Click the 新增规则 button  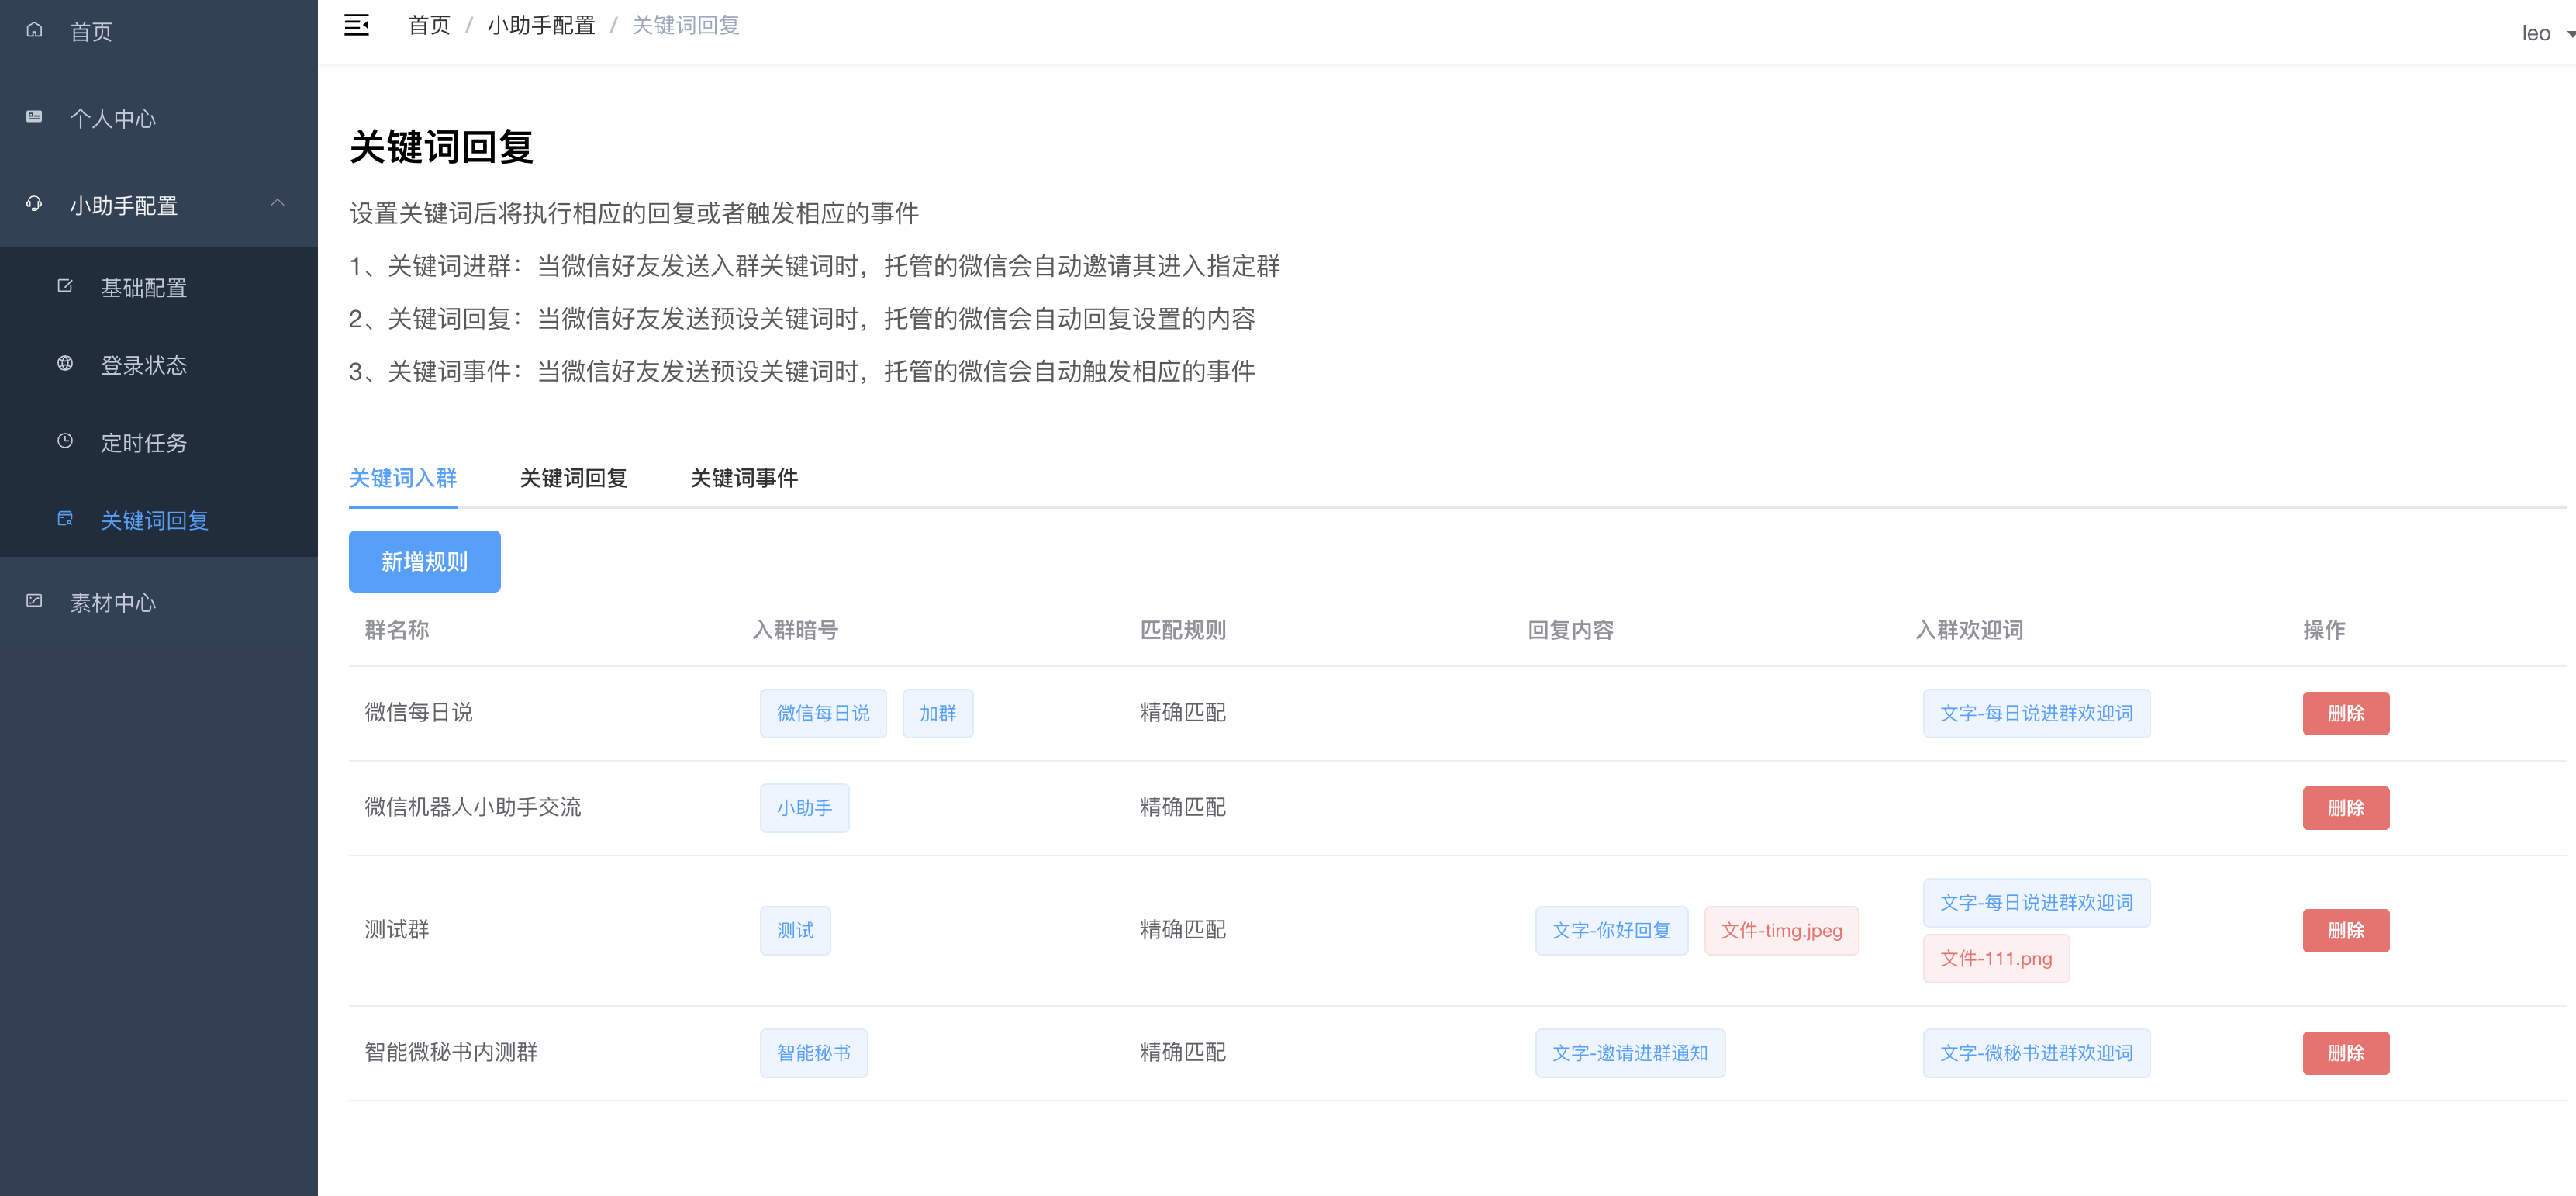pos(424,561)
